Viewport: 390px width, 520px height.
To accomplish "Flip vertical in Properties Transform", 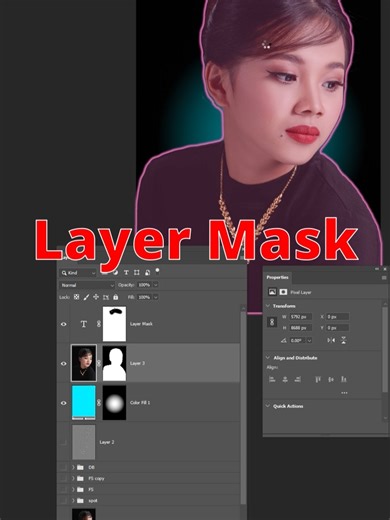I will [343, 340].
